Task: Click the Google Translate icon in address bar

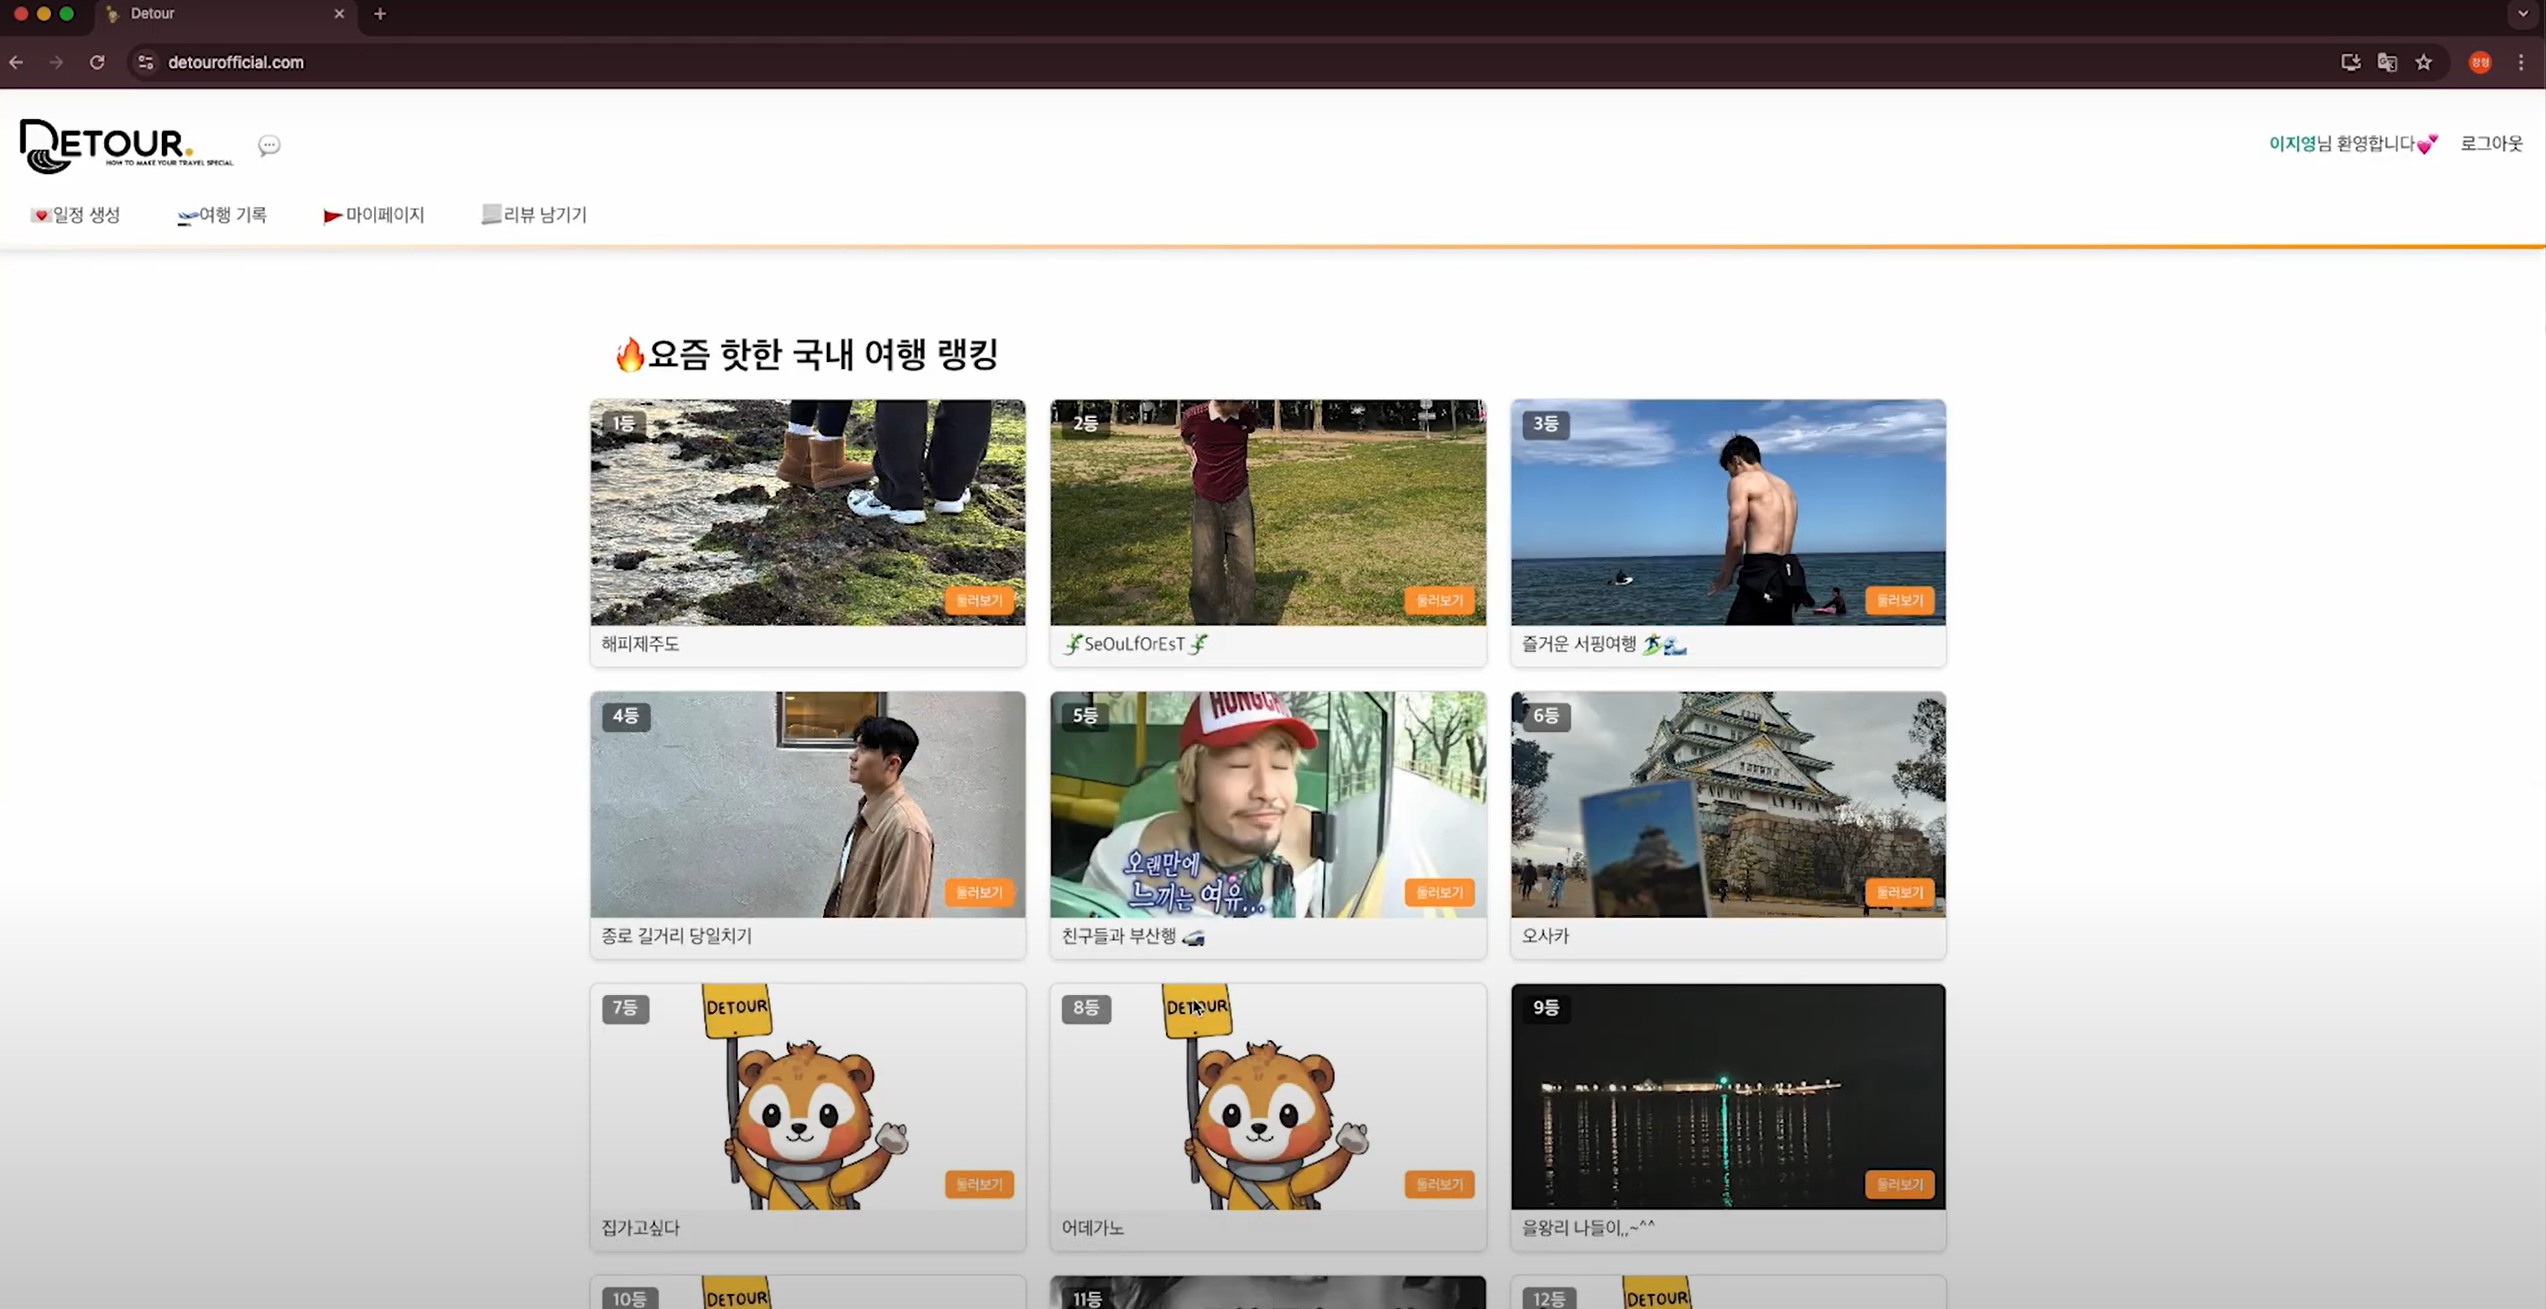Action: 2387,62
